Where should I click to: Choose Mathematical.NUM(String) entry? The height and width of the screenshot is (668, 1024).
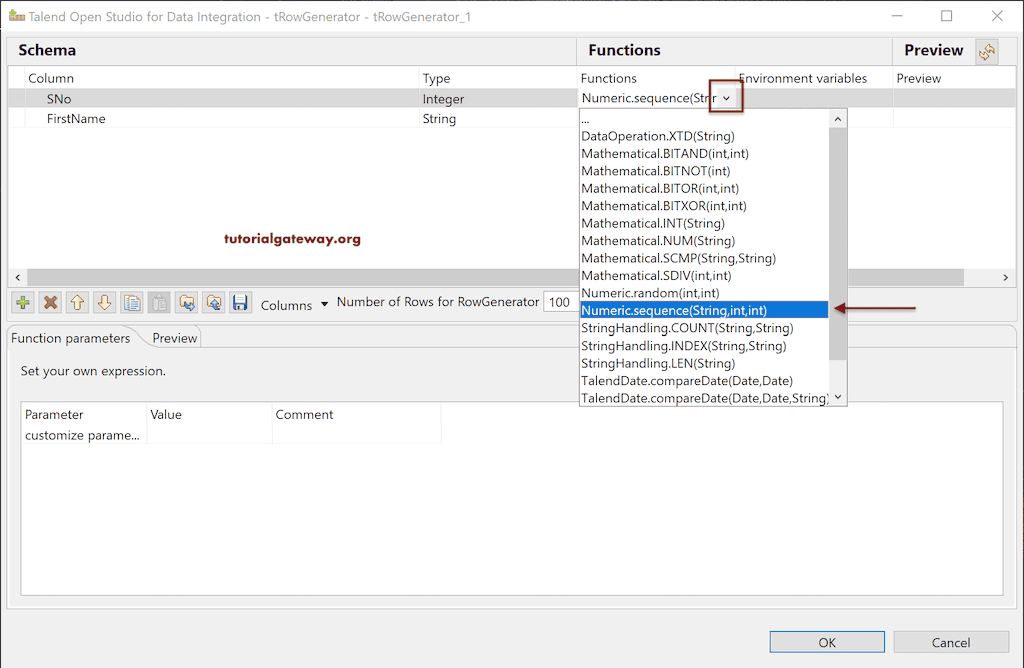click(704, 241)
